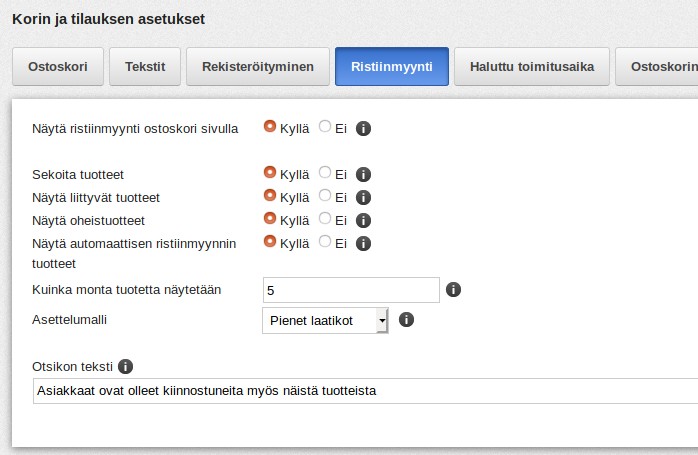Click info icon next to Otsikon teksti
Screen dimensions: 698x455
(126, 366)
